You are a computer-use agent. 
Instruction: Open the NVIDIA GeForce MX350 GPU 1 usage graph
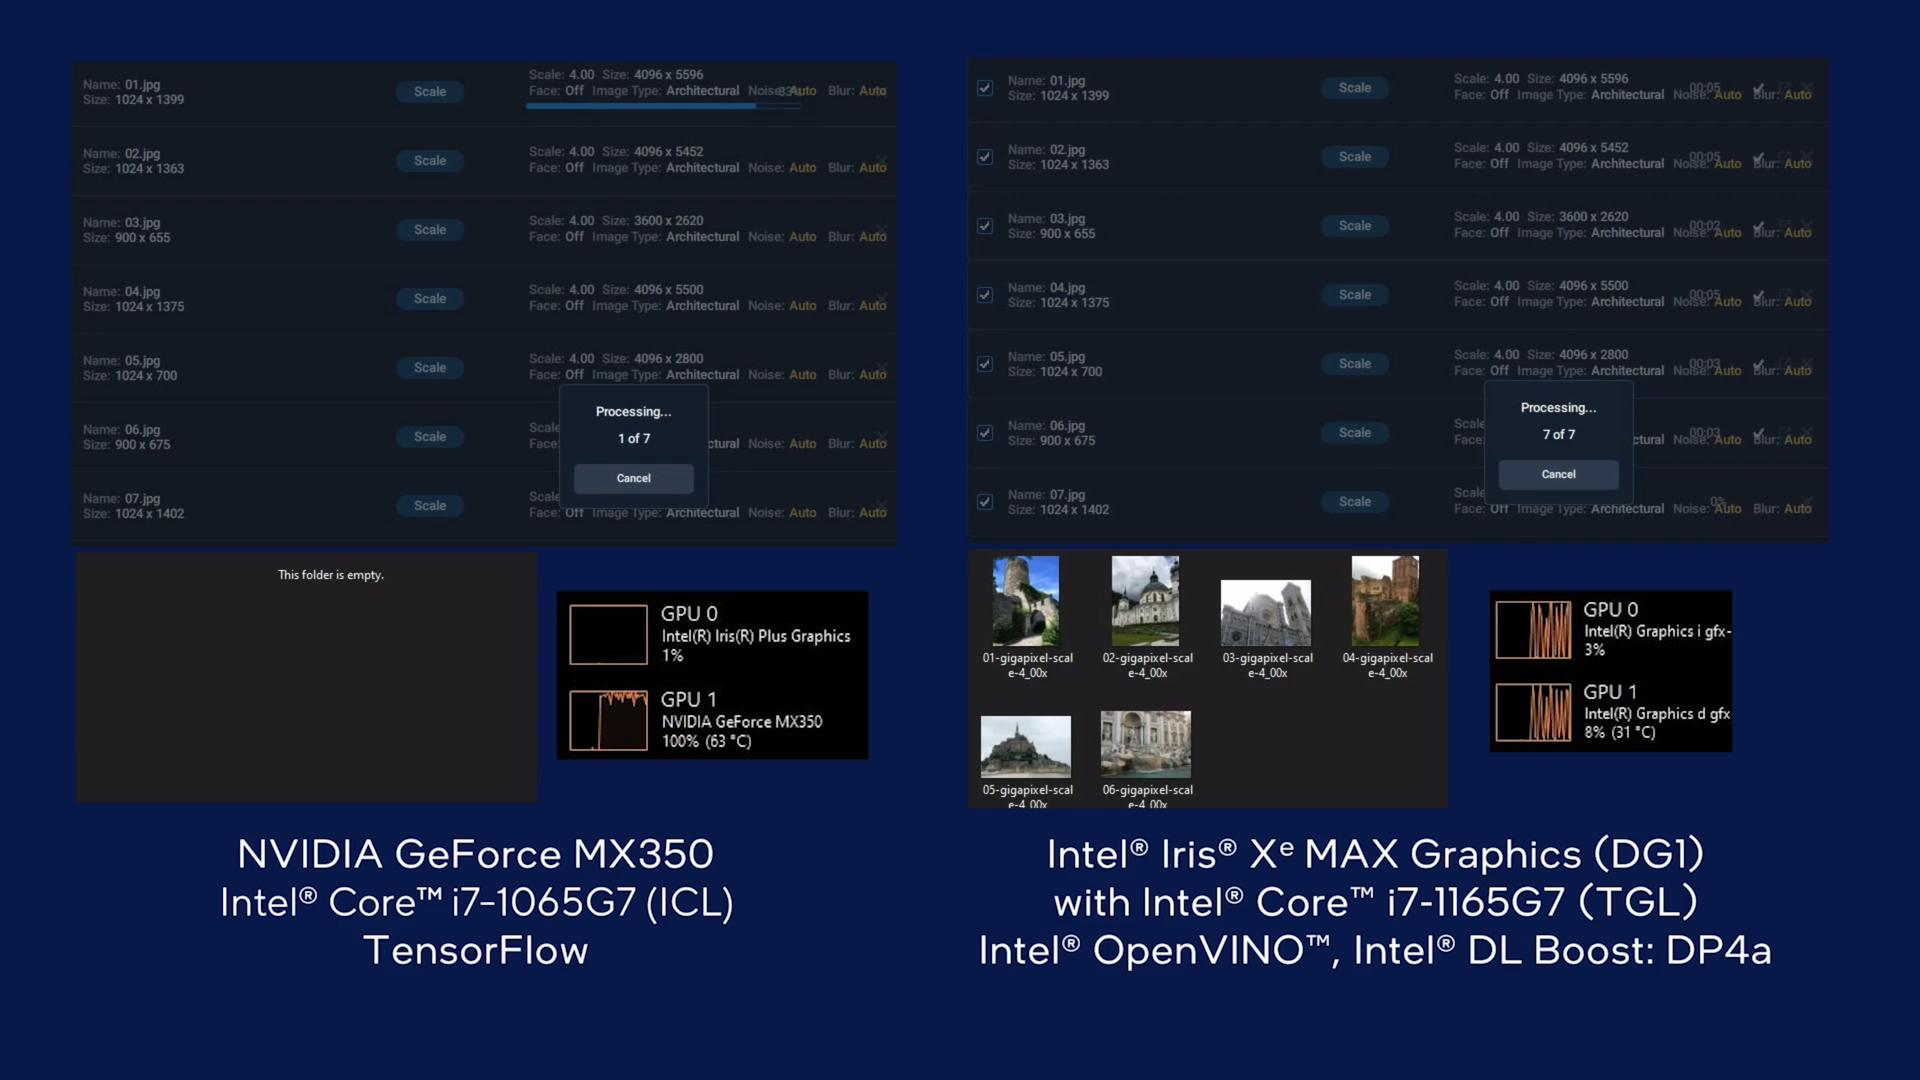(x=608, y=720)
